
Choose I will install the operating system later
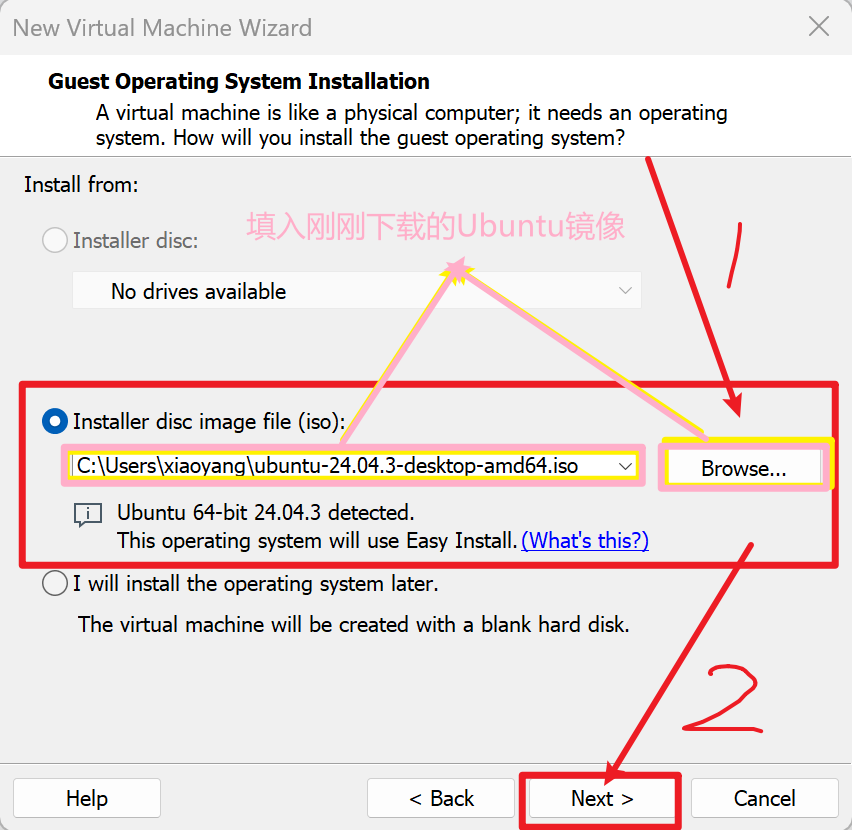tap(55, 583)
